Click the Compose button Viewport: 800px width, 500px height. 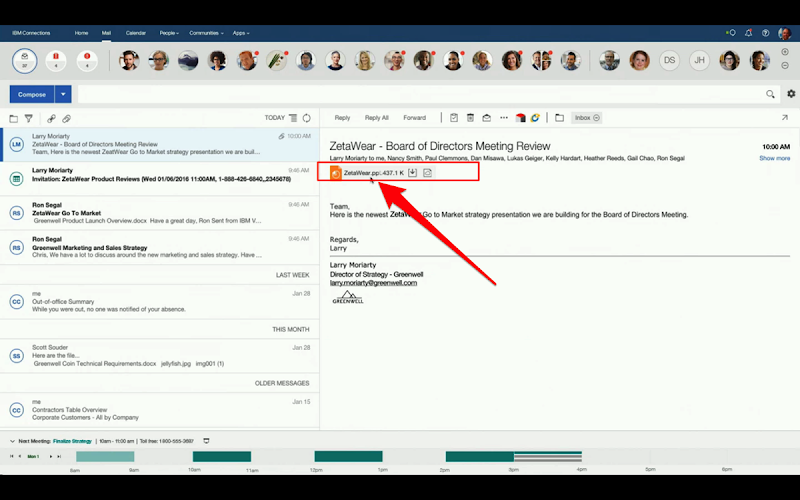(32, 94)
